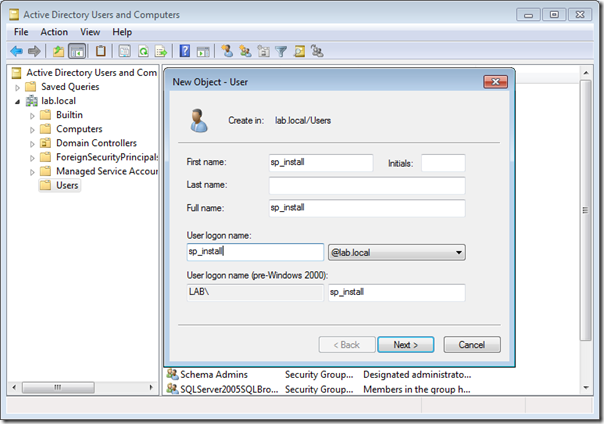Viewport: 604px width, 424px height.
Task: Click the disabled < Back button
Action: click(x=347, y=345)
